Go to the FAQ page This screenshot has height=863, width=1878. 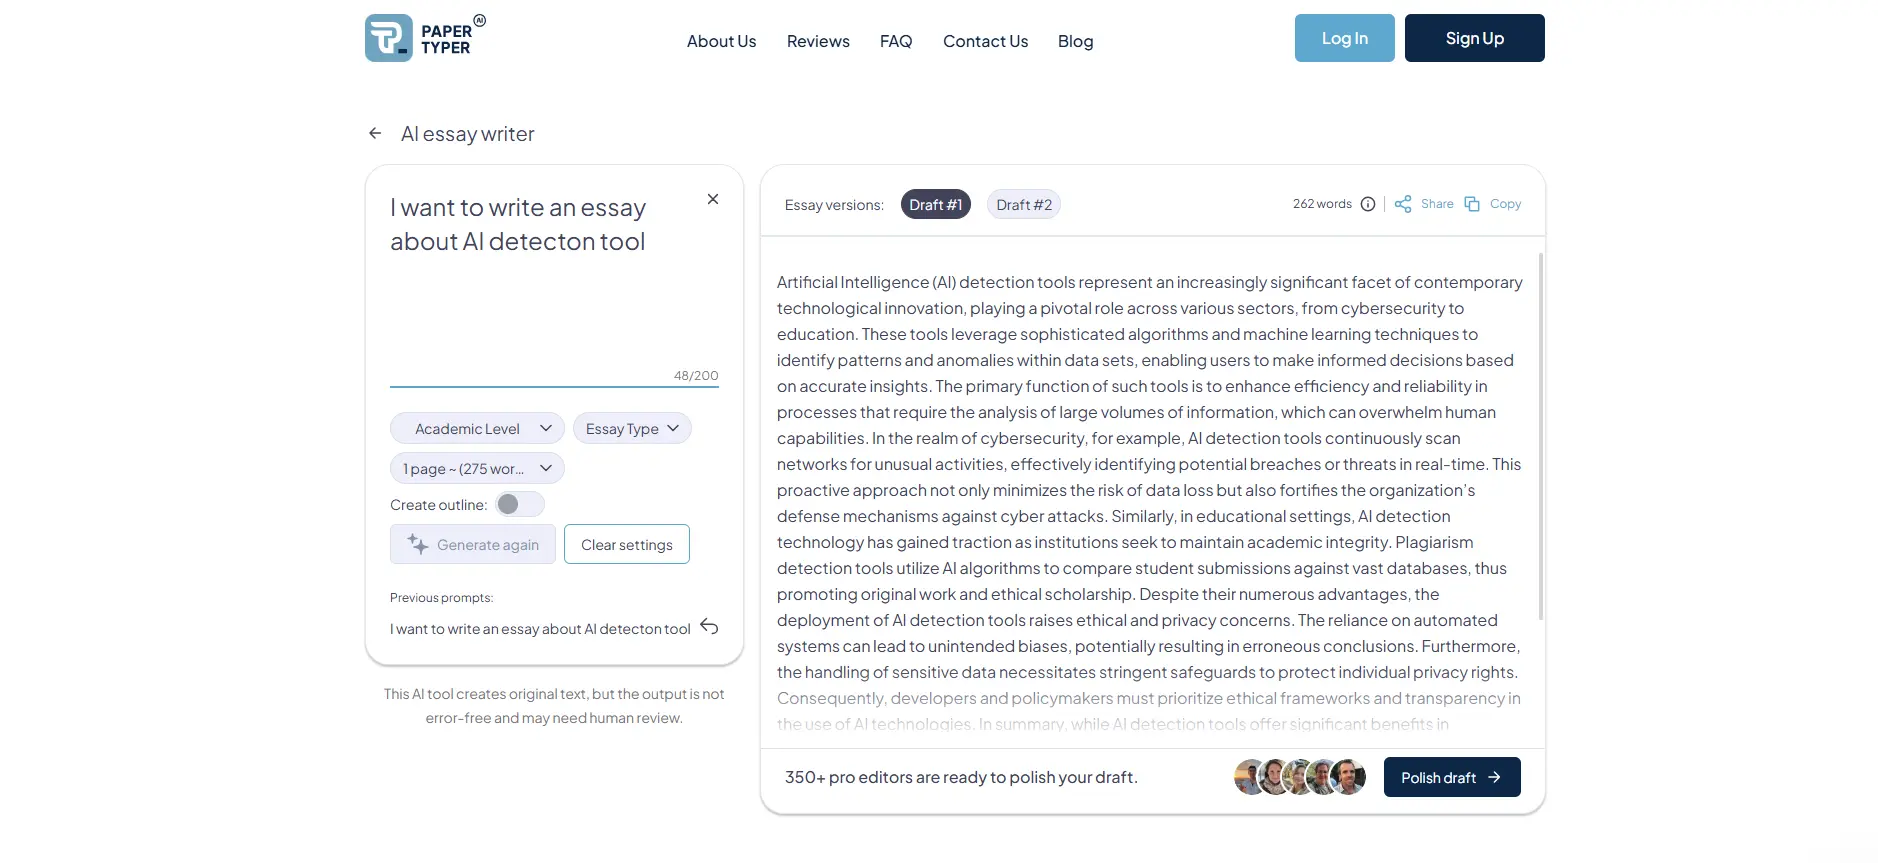tap(896, 41)
